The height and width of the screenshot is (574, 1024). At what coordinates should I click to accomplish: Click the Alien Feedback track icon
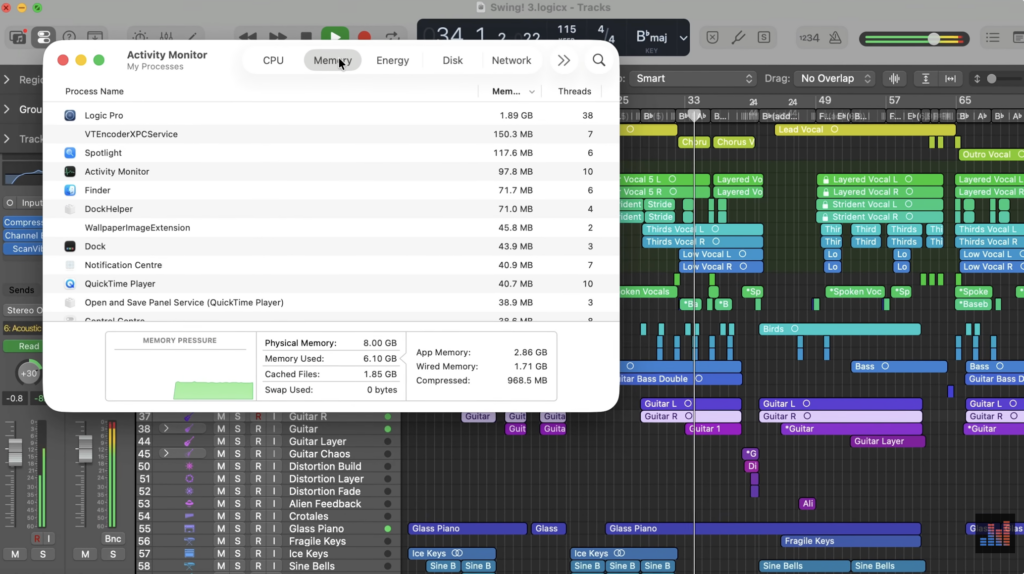189,504
